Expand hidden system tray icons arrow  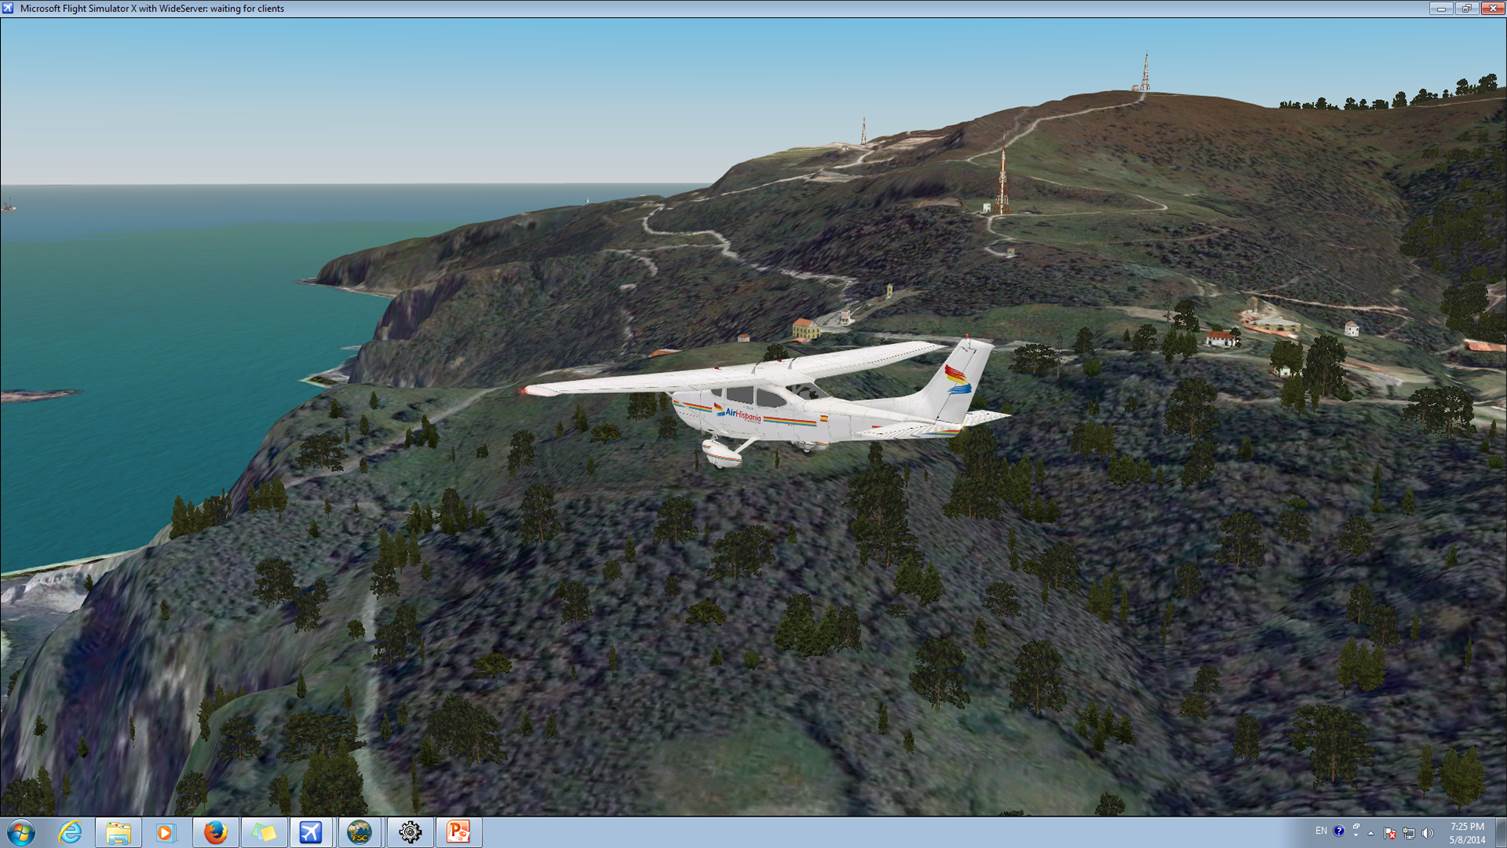[x=1371, y=833]
